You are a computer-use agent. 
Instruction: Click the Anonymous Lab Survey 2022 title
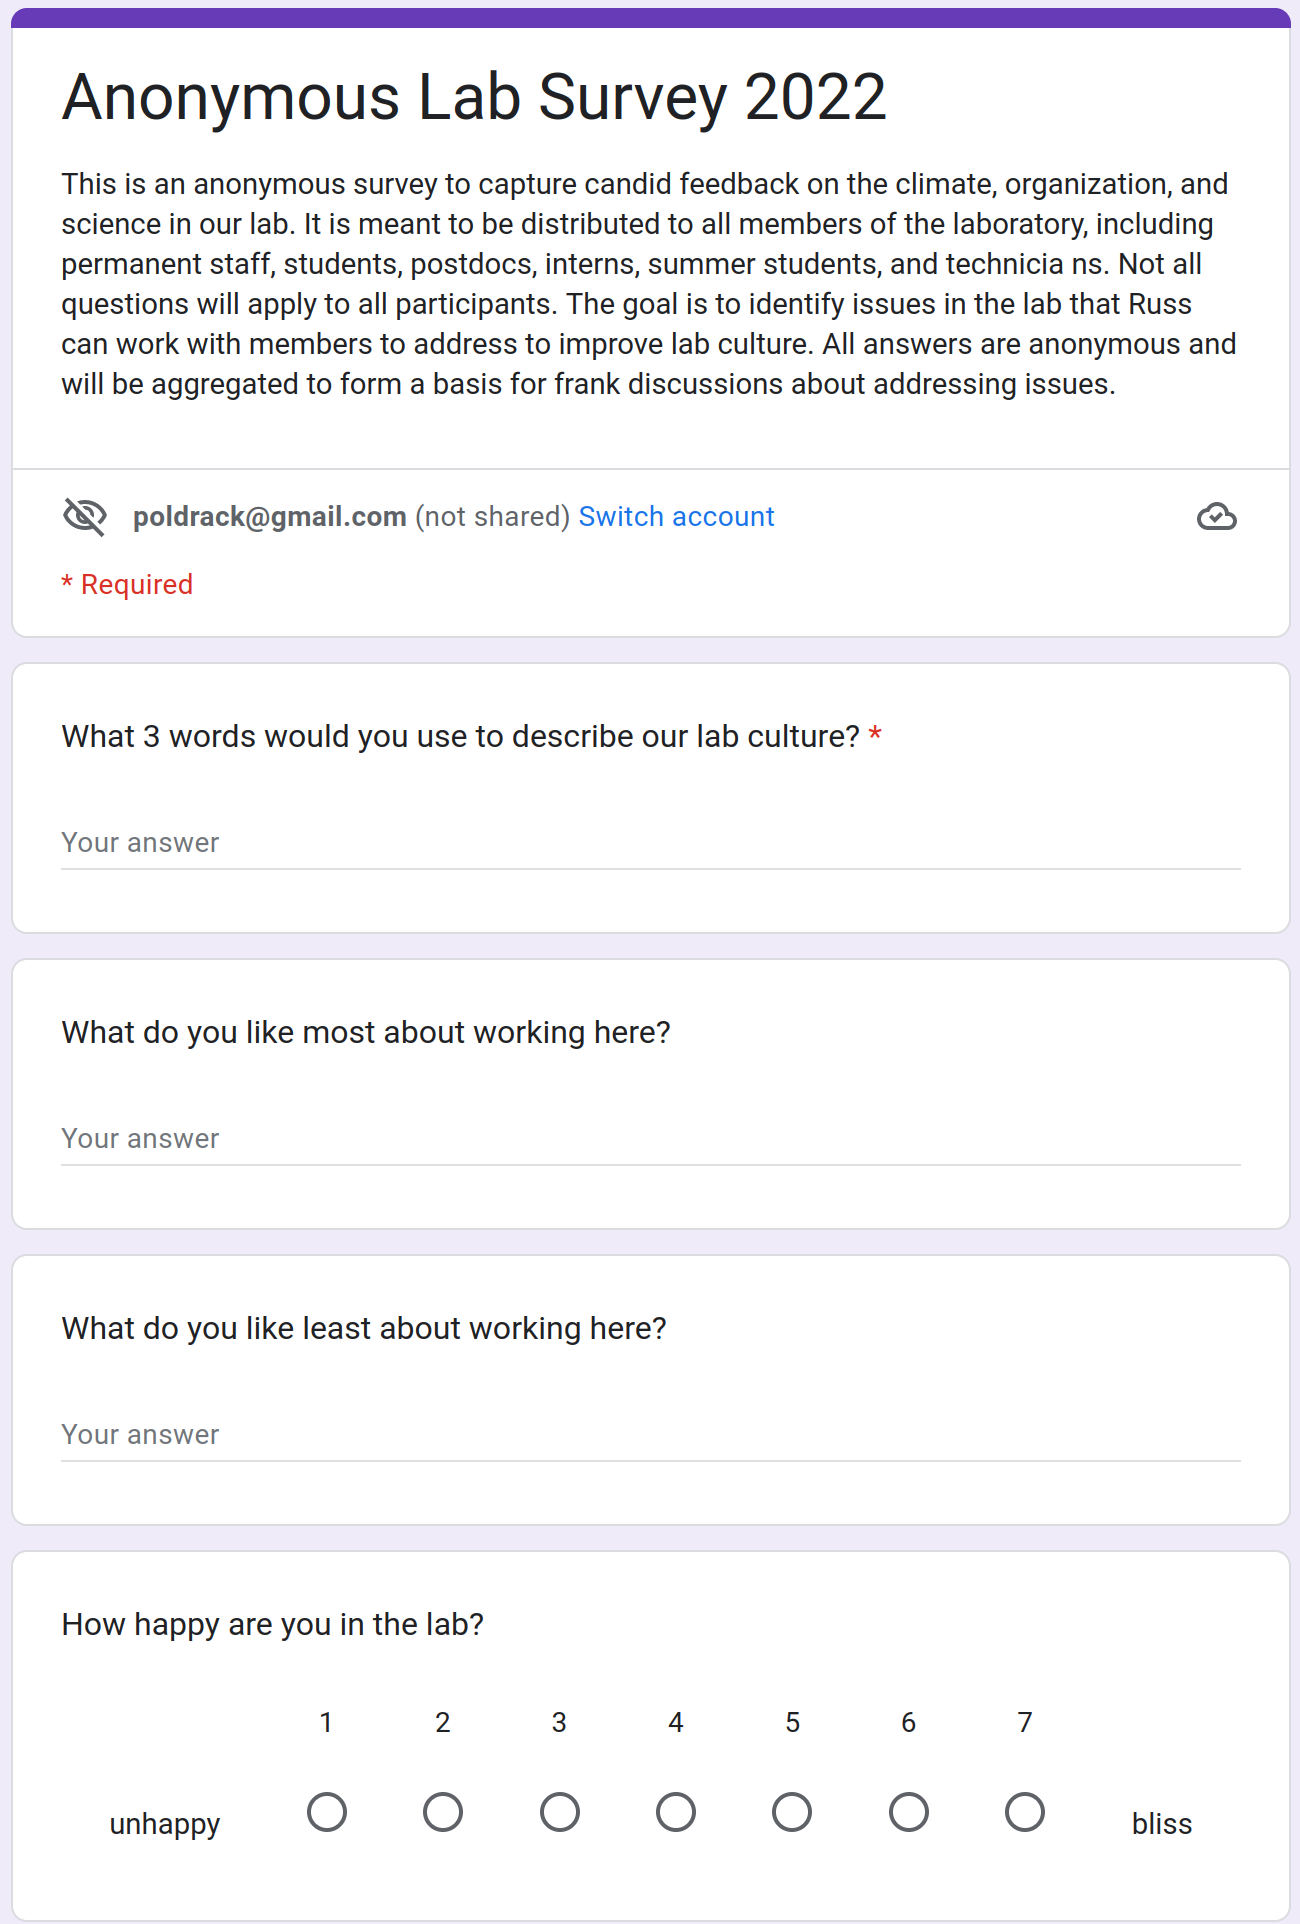click(x=474, y=98)
